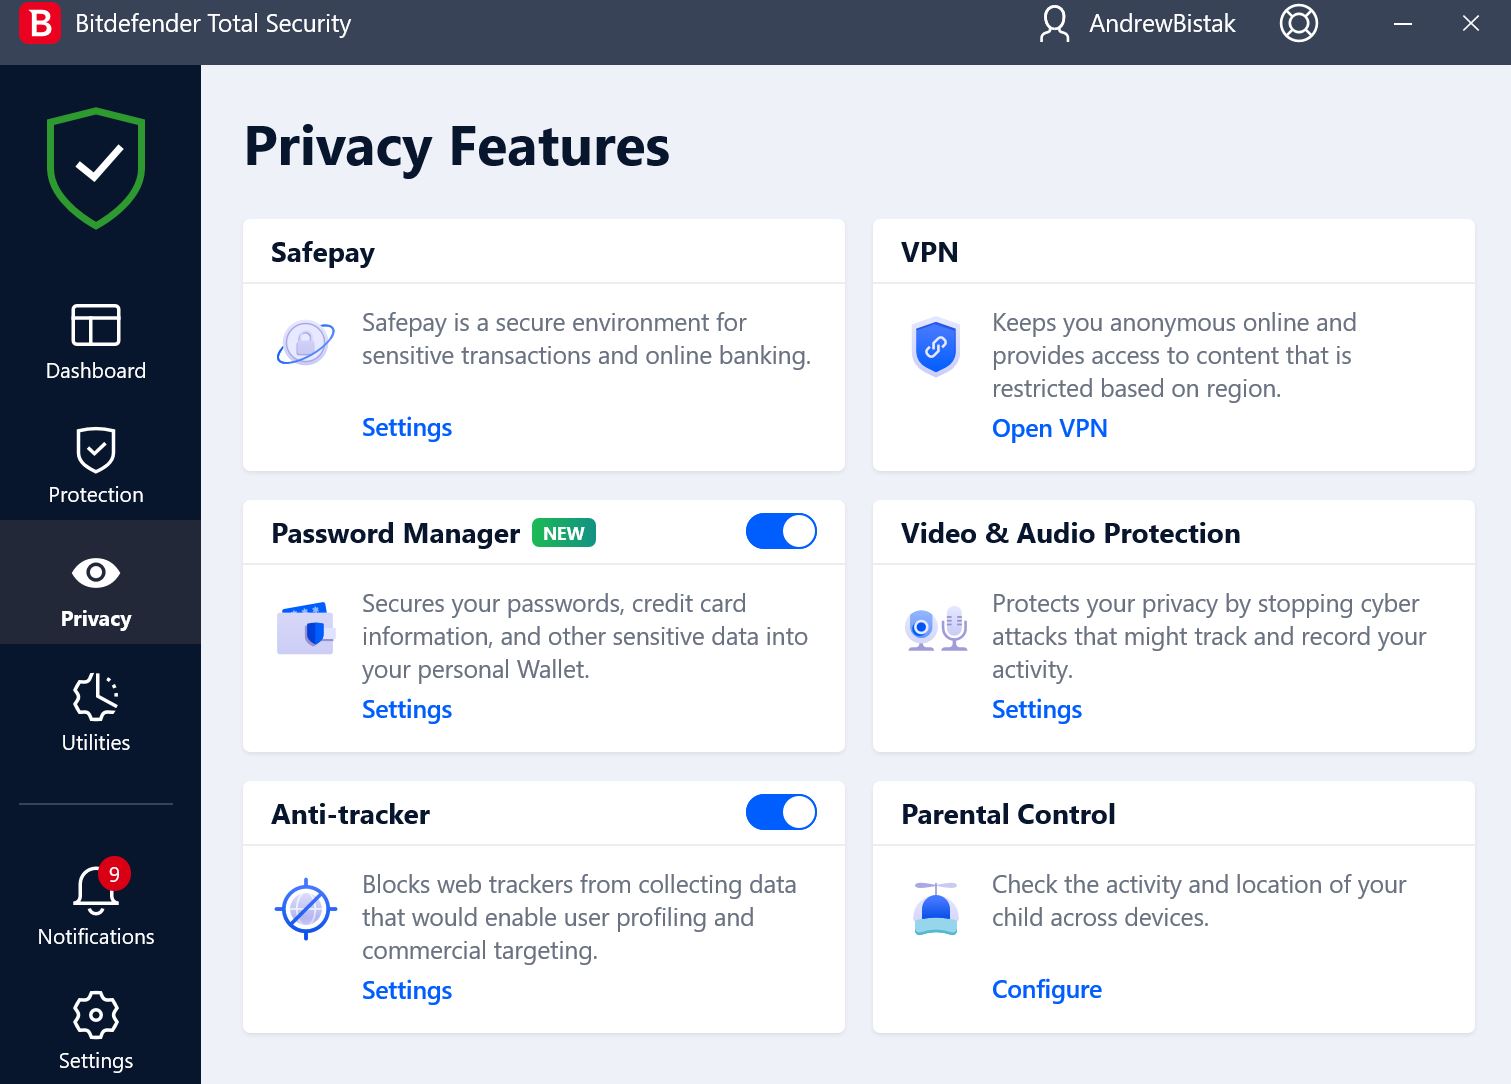Go to the Protection shield section
This screenshot has height=1084, width=1511.
[x=96, y=449]
